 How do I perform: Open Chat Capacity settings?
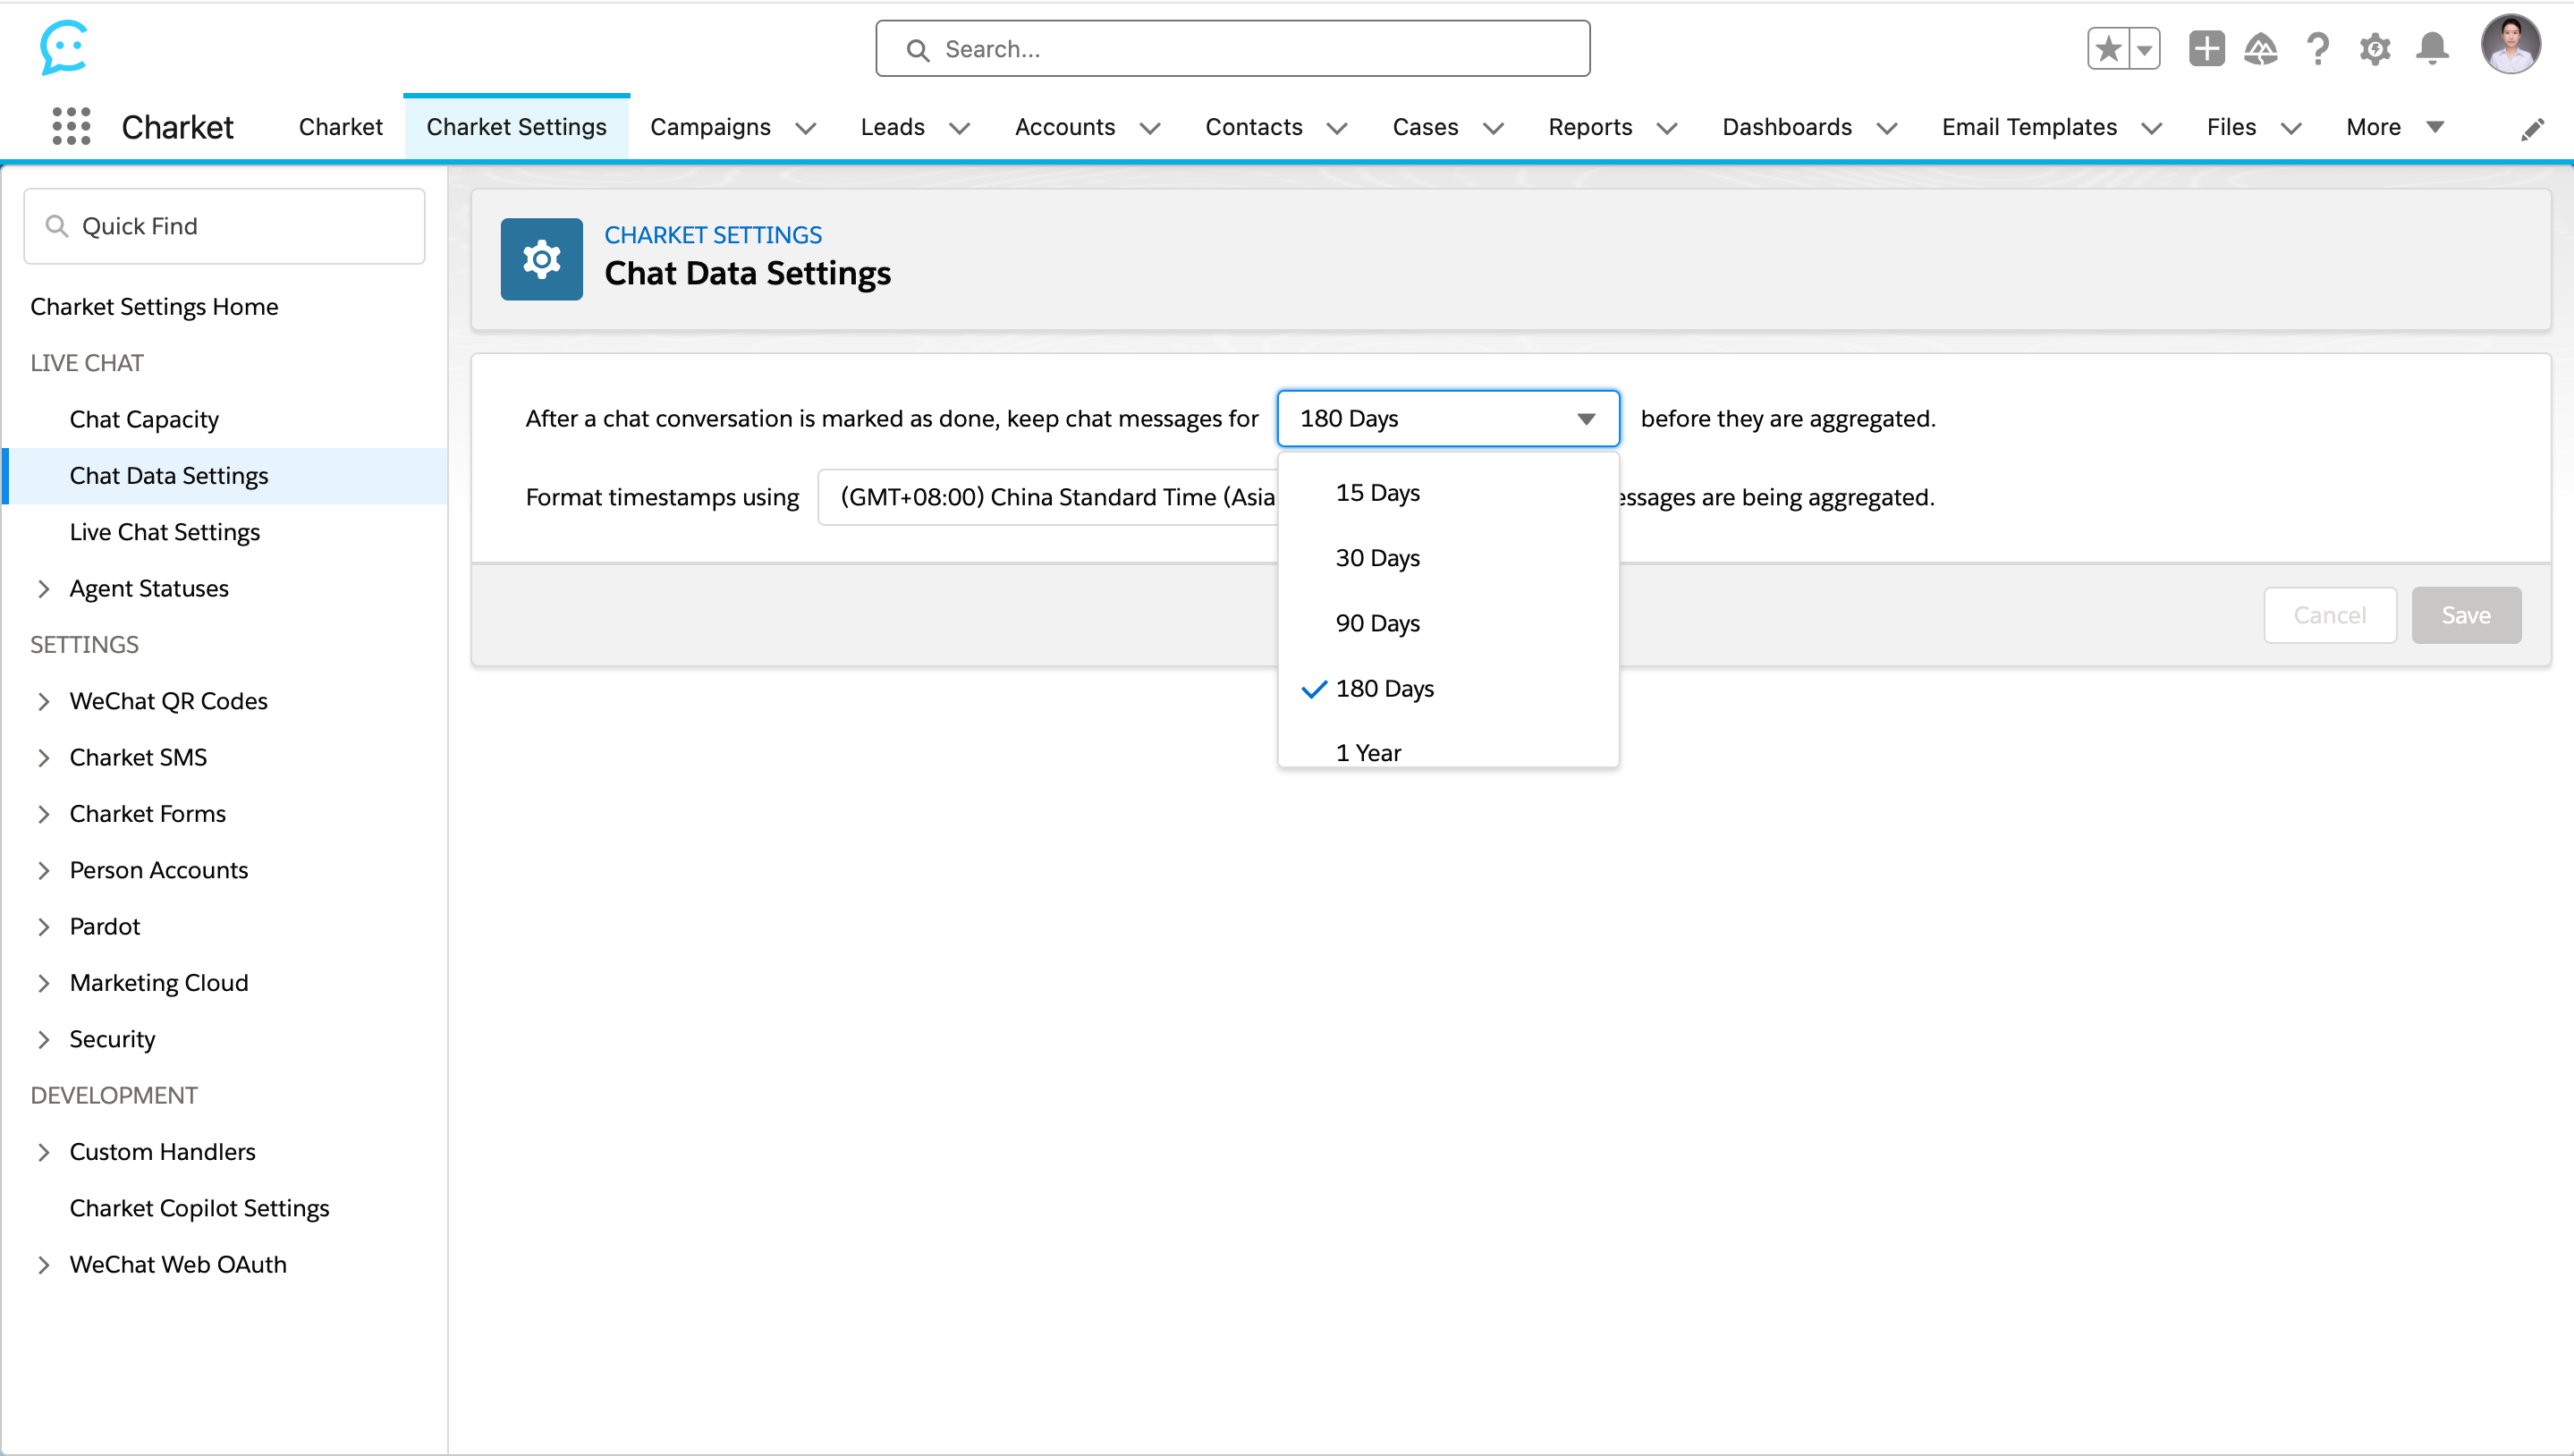[x=144, y=419]
